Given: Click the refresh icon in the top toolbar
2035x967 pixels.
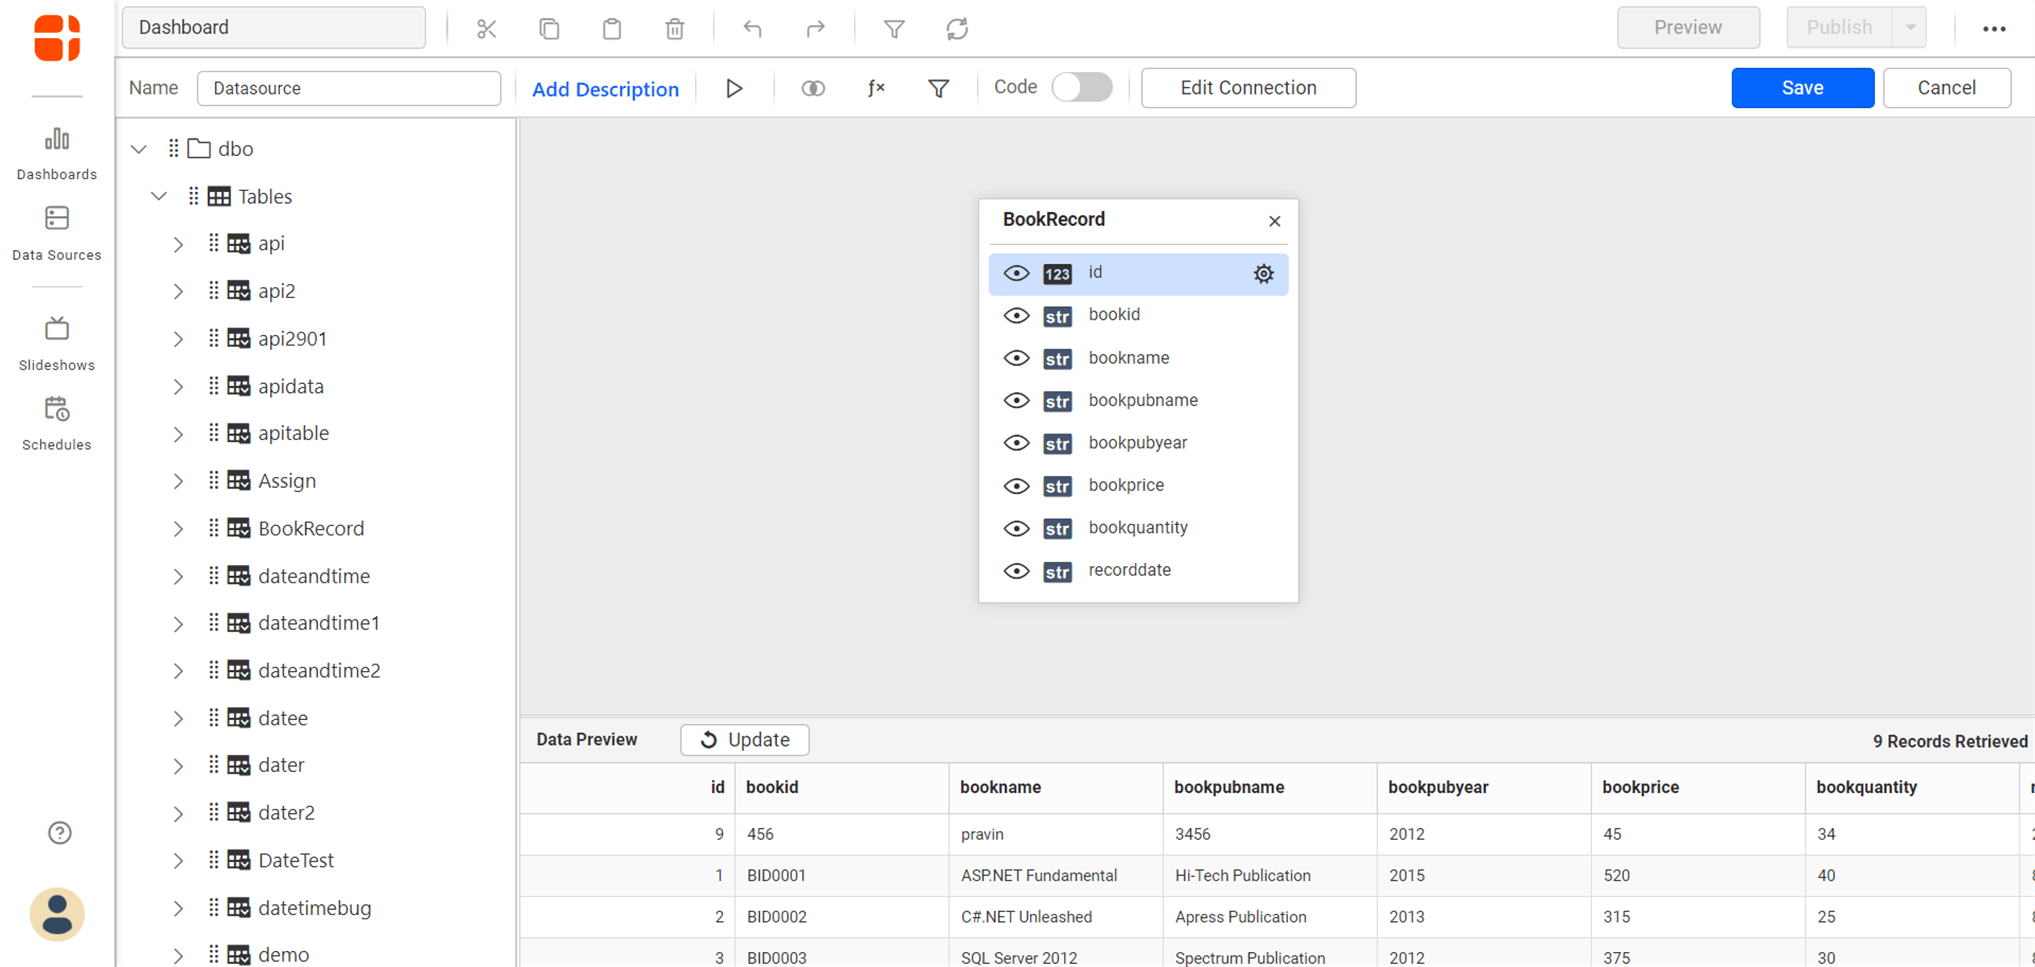Looking at the screenshot, I should 957,29.
